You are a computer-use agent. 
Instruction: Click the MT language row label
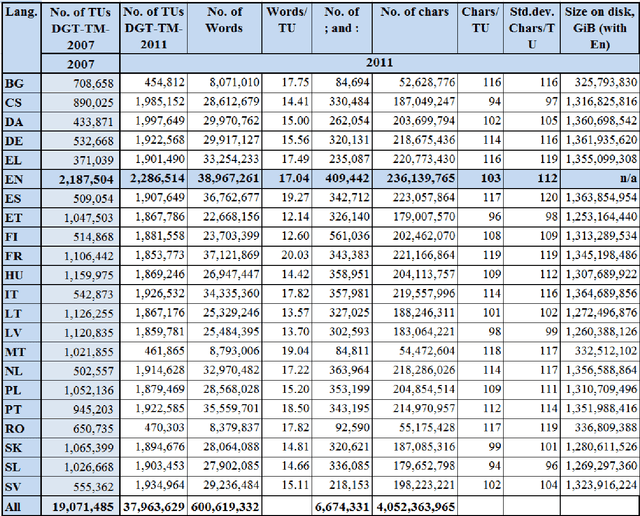click(16, 352)
